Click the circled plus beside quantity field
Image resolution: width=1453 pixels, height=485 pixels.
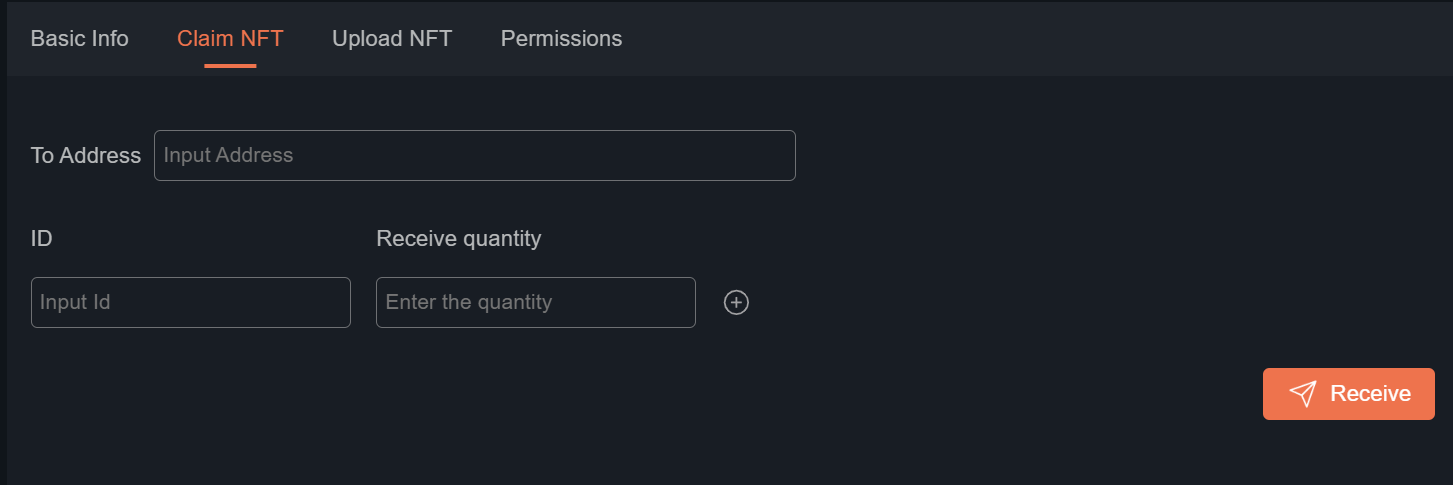point(736,302)
